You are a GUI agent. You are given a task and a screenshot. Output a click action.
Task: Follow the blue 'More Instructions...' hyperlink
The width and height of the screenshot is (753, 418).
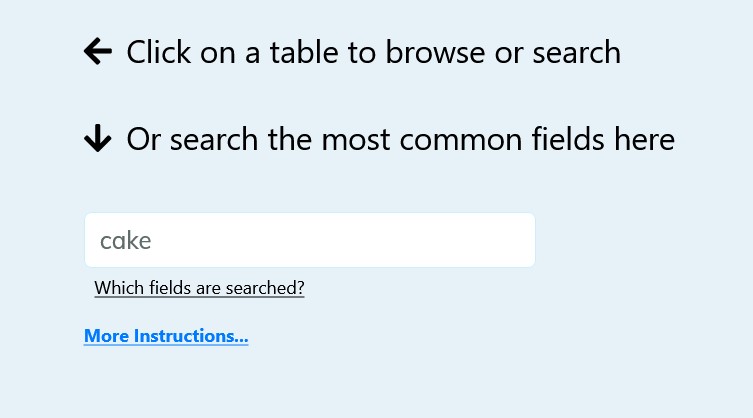166,336
